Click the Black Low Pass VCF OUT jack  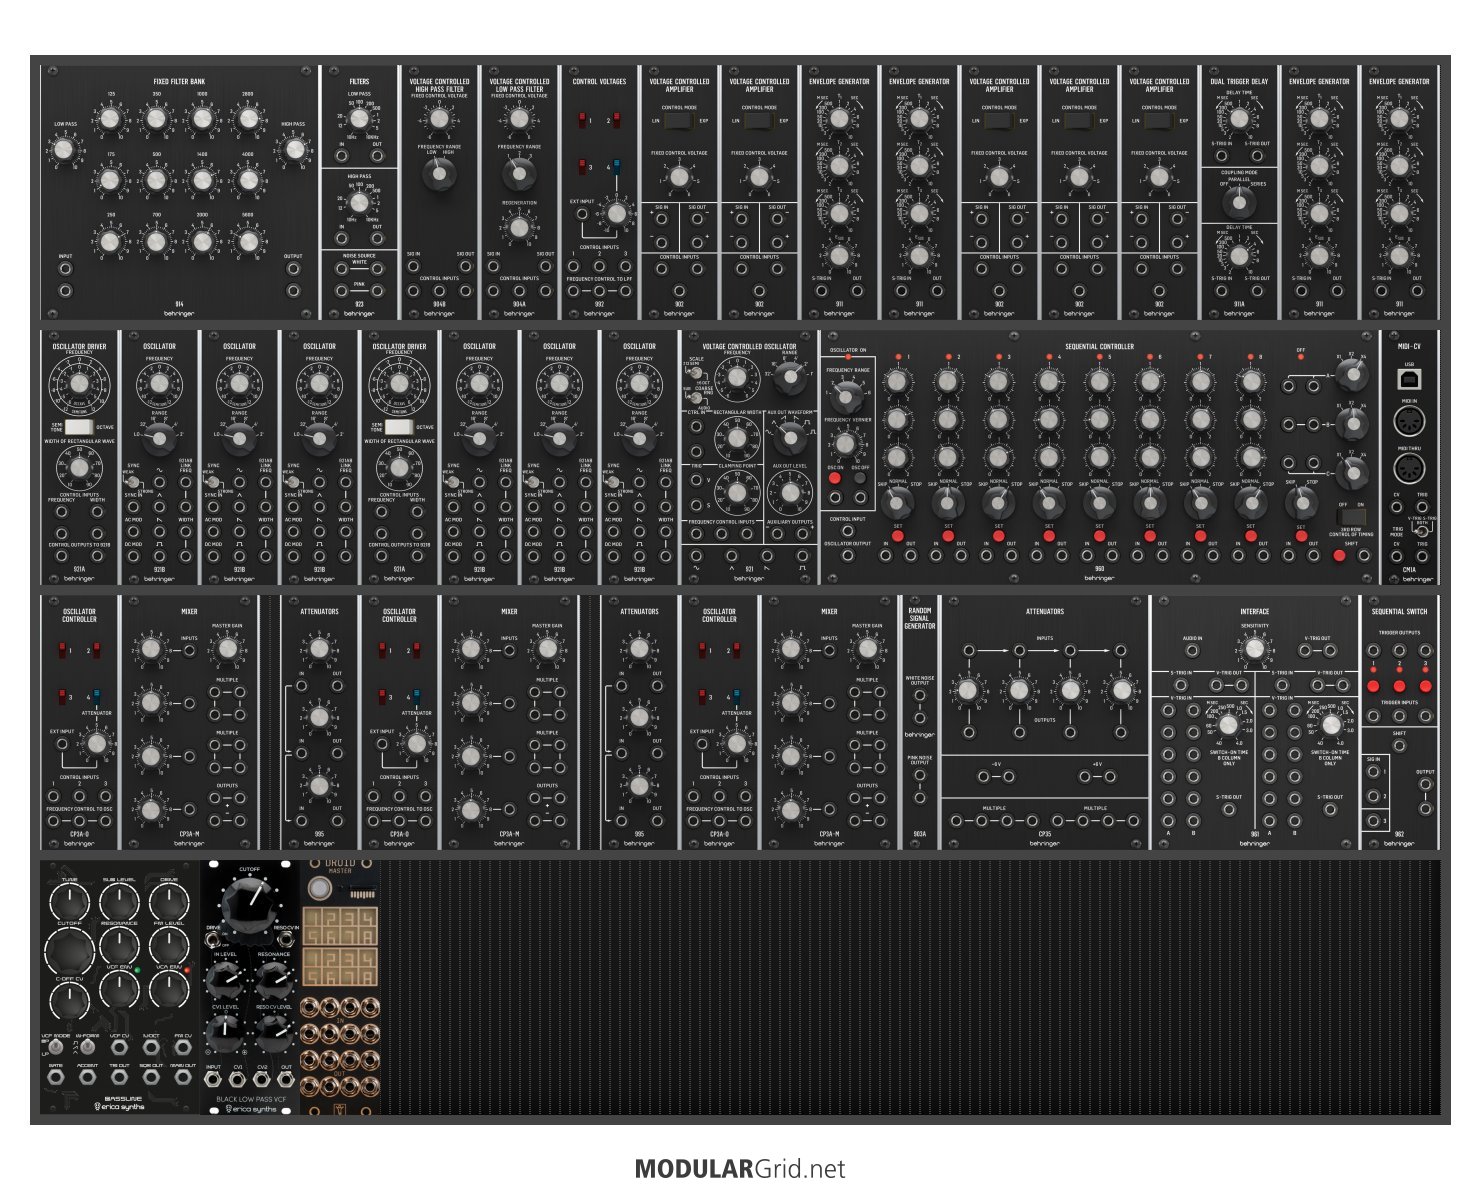pyautogui.click(x=287, y=1080)
